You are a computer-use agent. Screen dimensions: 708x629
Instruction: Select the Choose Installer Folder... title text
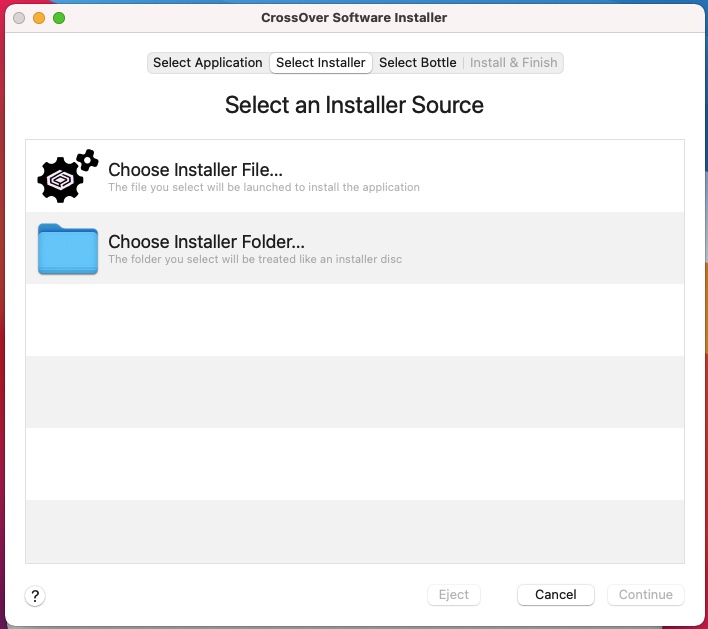click(206, 242)
